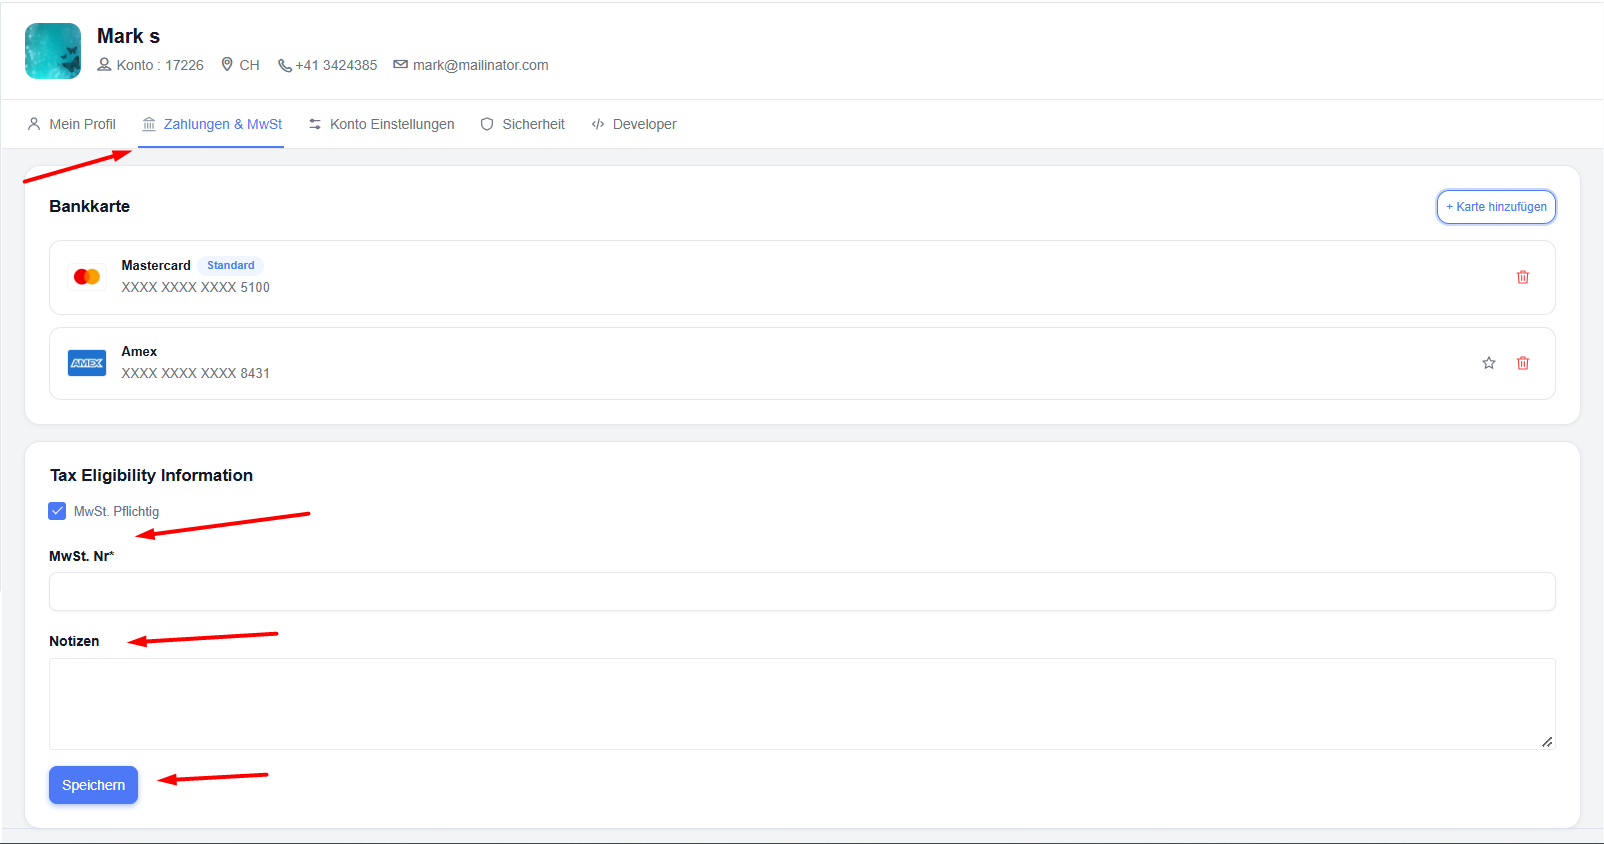Screen dimensions: 1604x844
Task: Click the email envelope icon in header
Action: pyautogui.click(x=400, y=65)
